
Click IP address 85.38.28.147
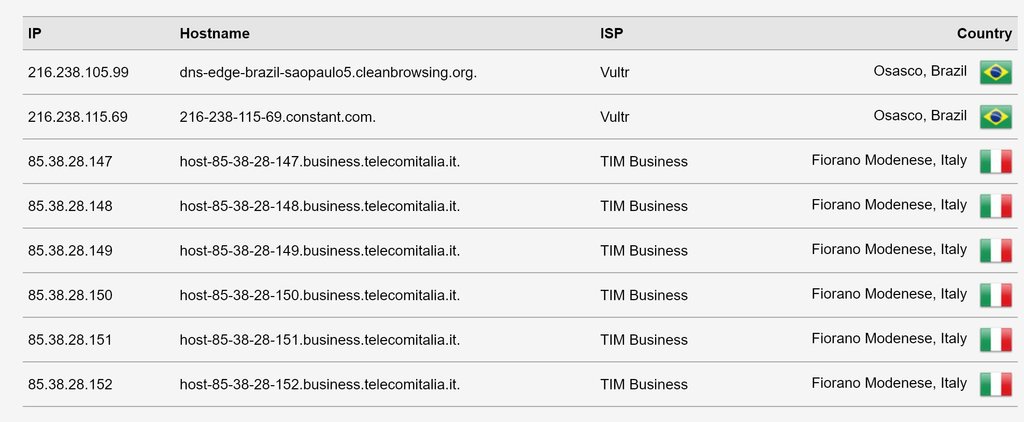tap(70, 161)
